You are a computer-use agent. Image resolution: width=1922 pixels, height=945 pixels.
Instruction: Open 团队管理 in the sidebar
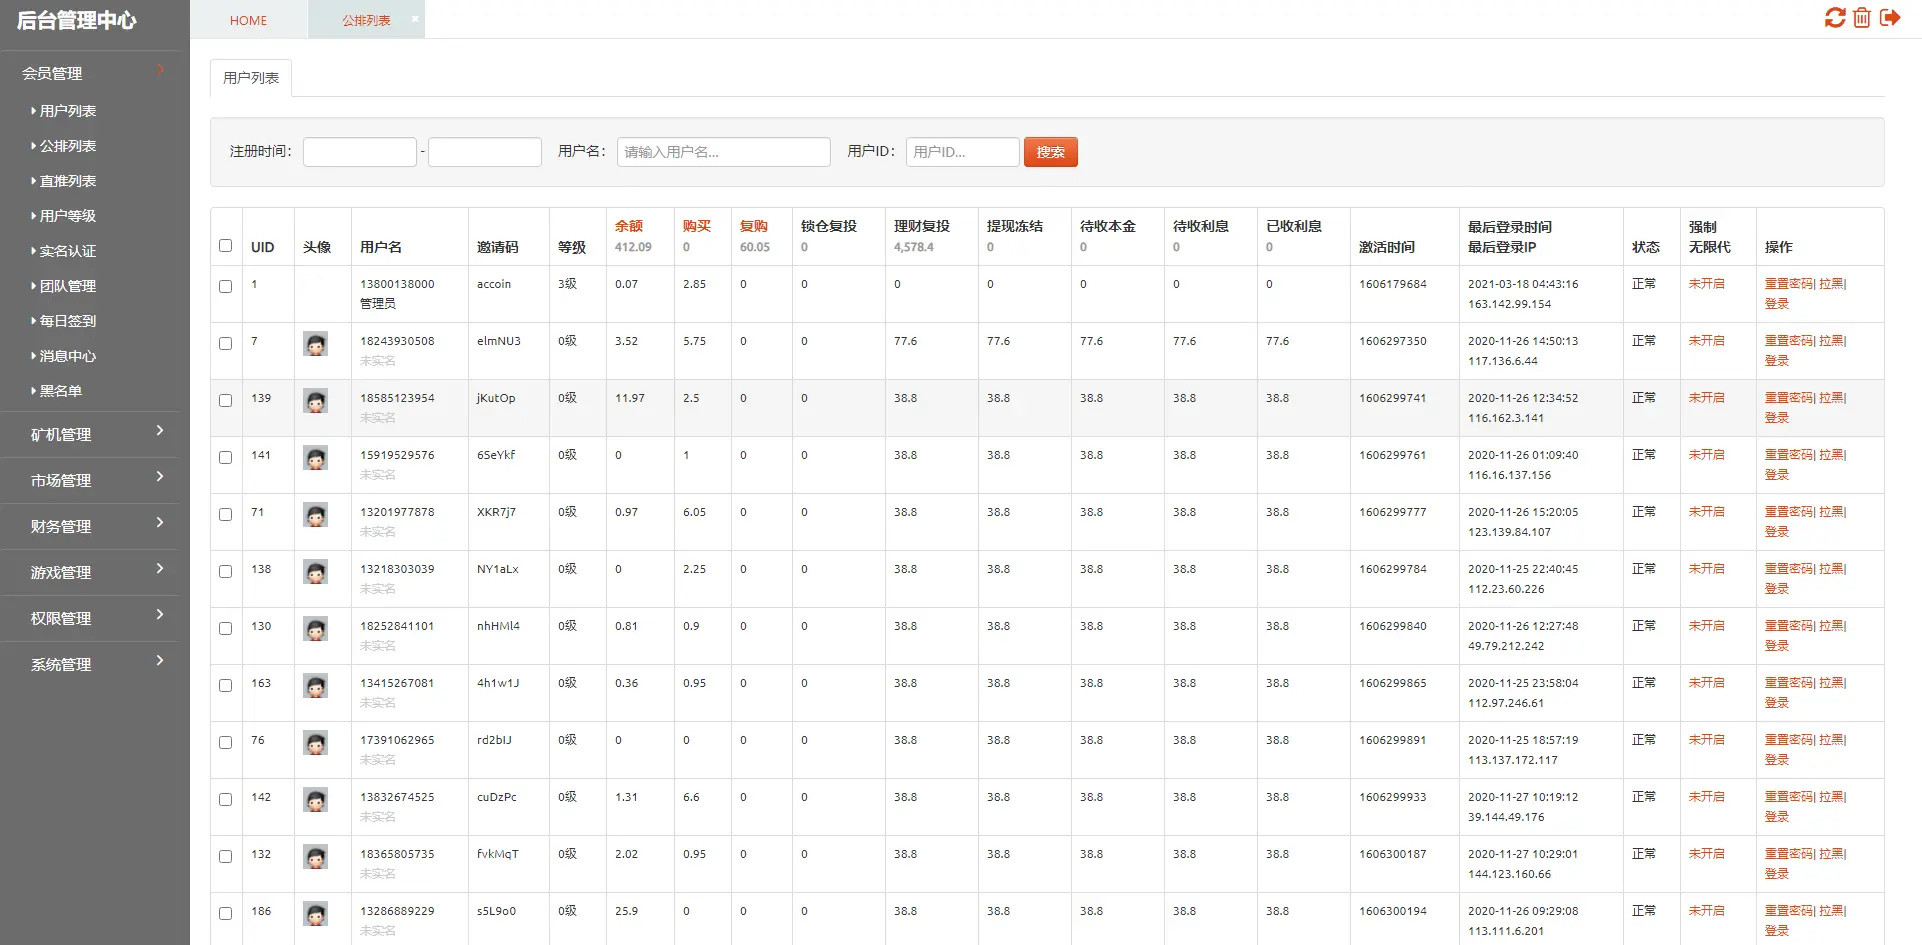[68, 286]
